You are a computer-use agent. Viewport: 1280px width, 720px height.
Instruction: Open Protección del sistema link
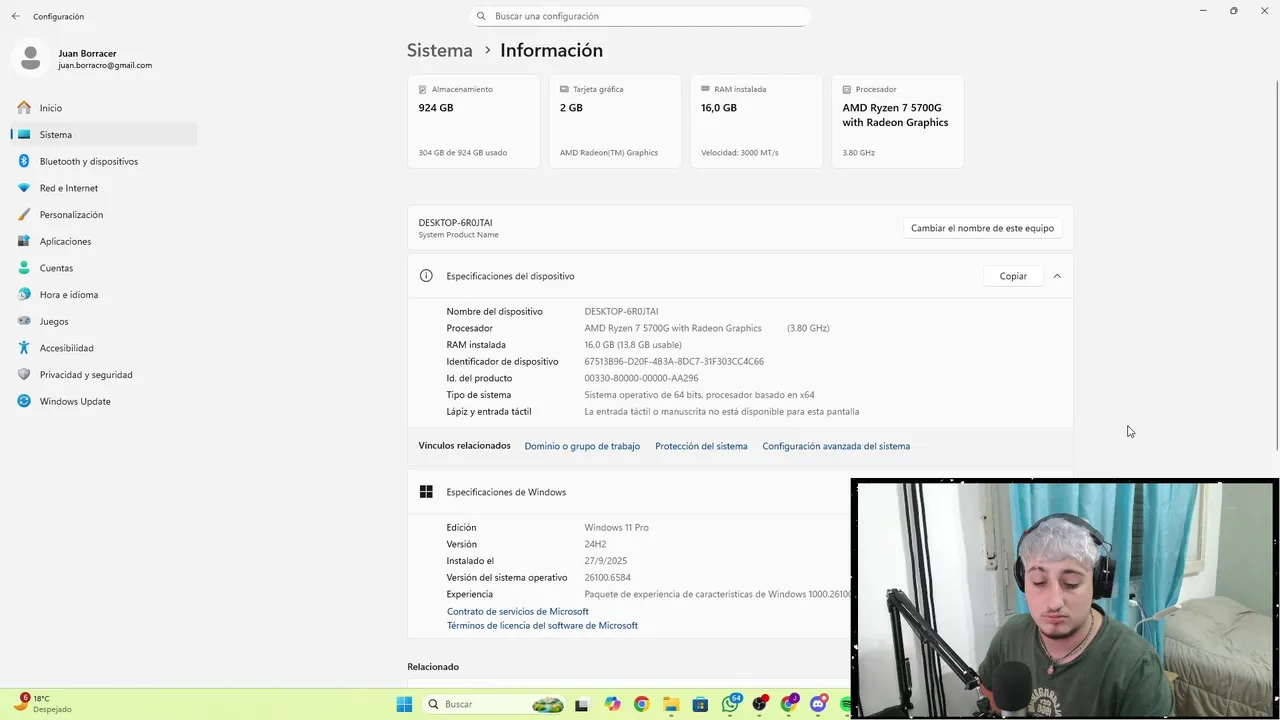point(701,446)
